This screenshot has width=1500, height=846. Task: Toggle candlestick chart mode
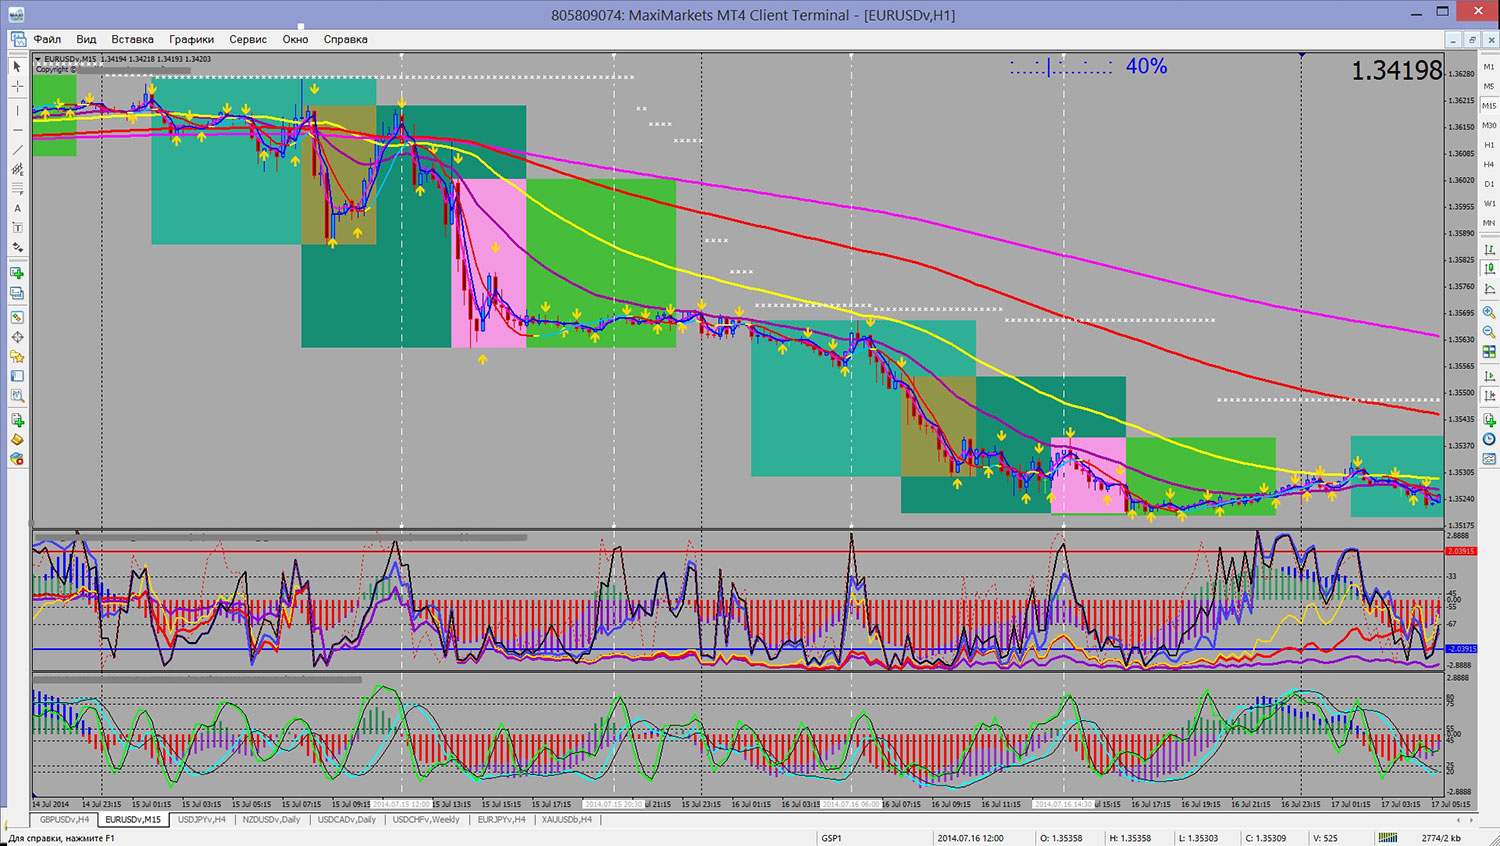1489,268
